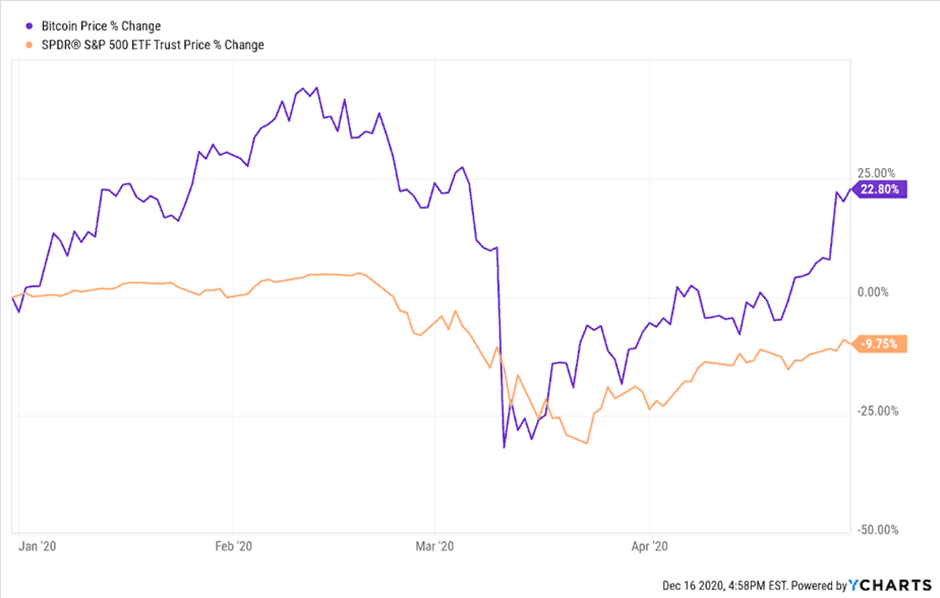Click the Bitcoin line's mid-February peak

click(x=316, y=87)
